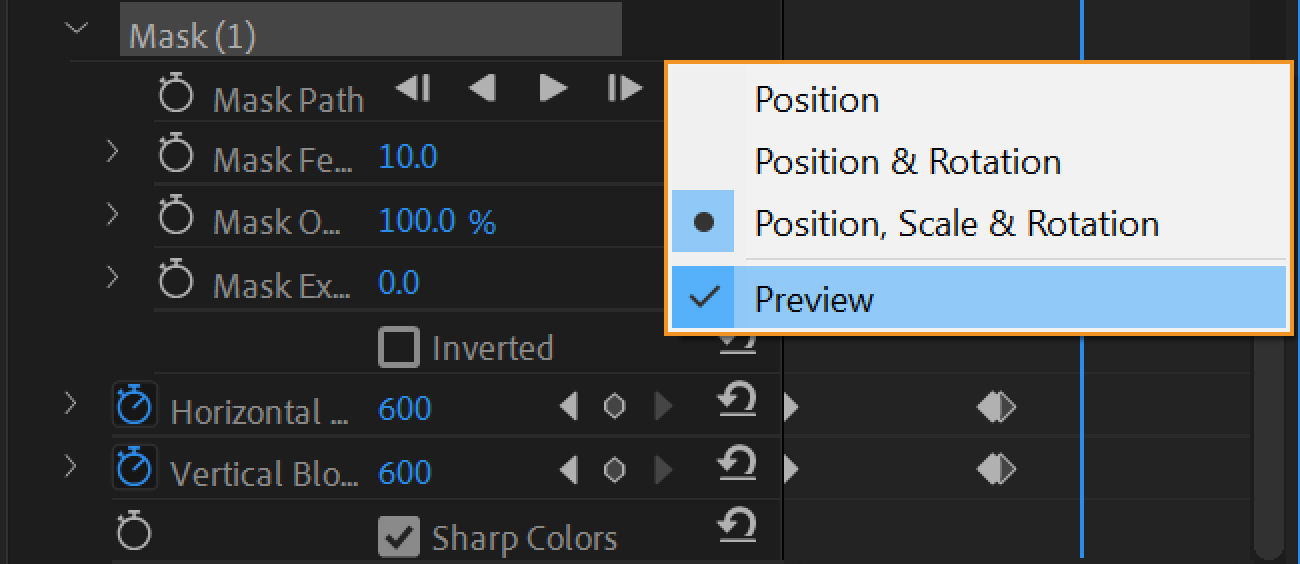Image resolution: width=1300 pixels, height=564 pixels.
Task: Enable the Inverted mask checkbox
Action: pyautogui.click(x=398, y=348)
